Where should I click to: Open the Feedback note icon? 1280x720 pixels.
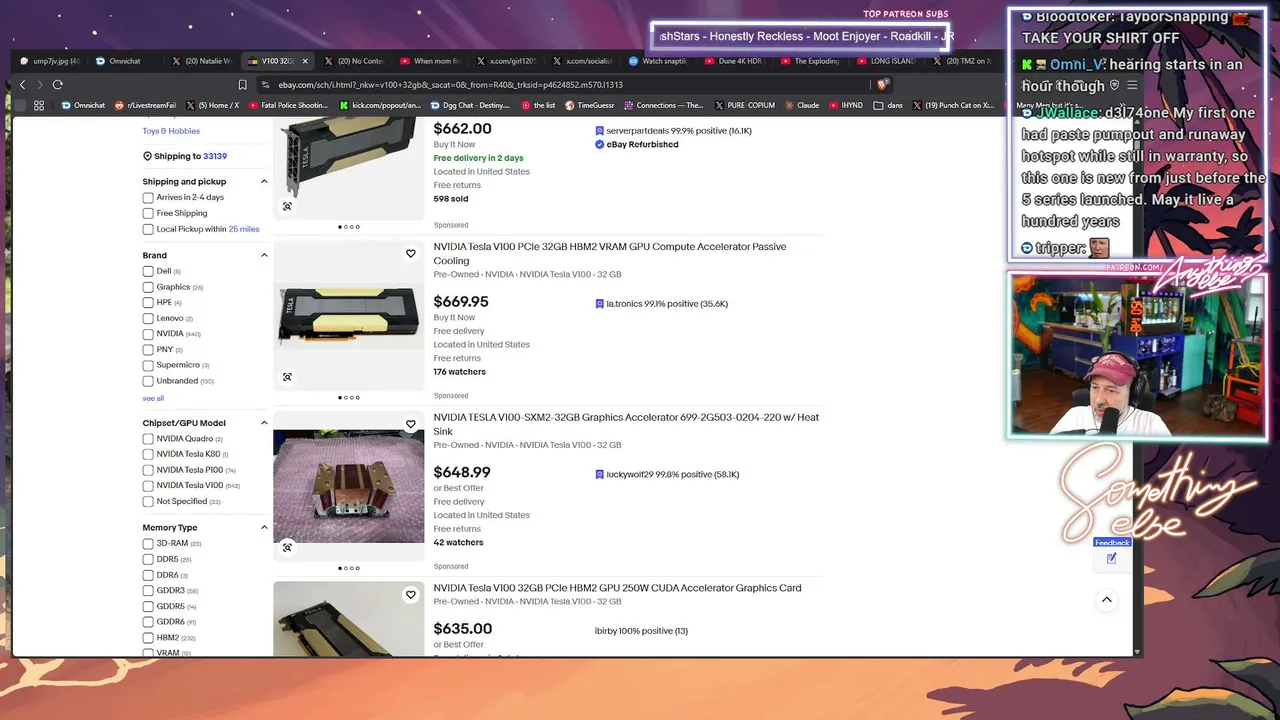(x=1111, y=559)
